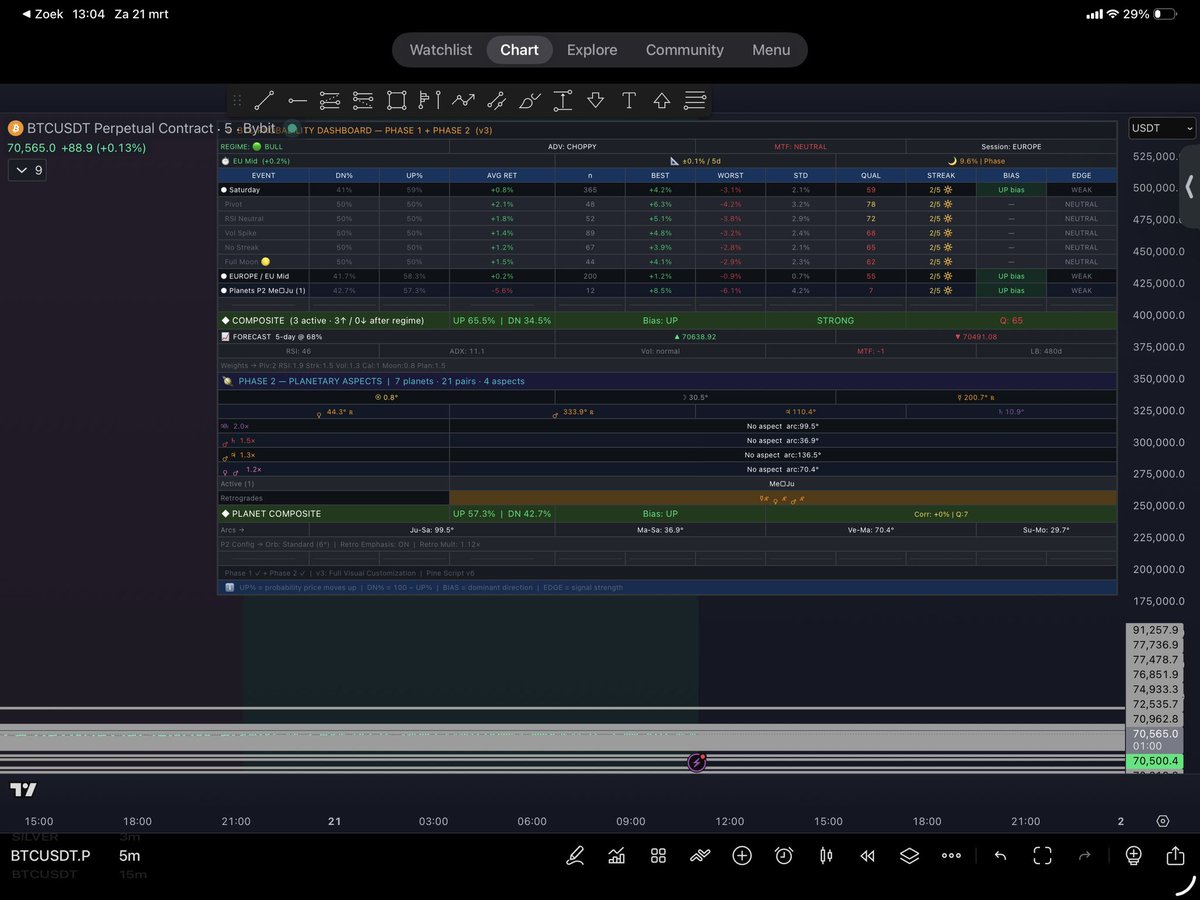The height and width of the screenshot is (900, 1200).
Task: Share chart with the share icon
Action: pyautogui.click(x=1175, y=855)
